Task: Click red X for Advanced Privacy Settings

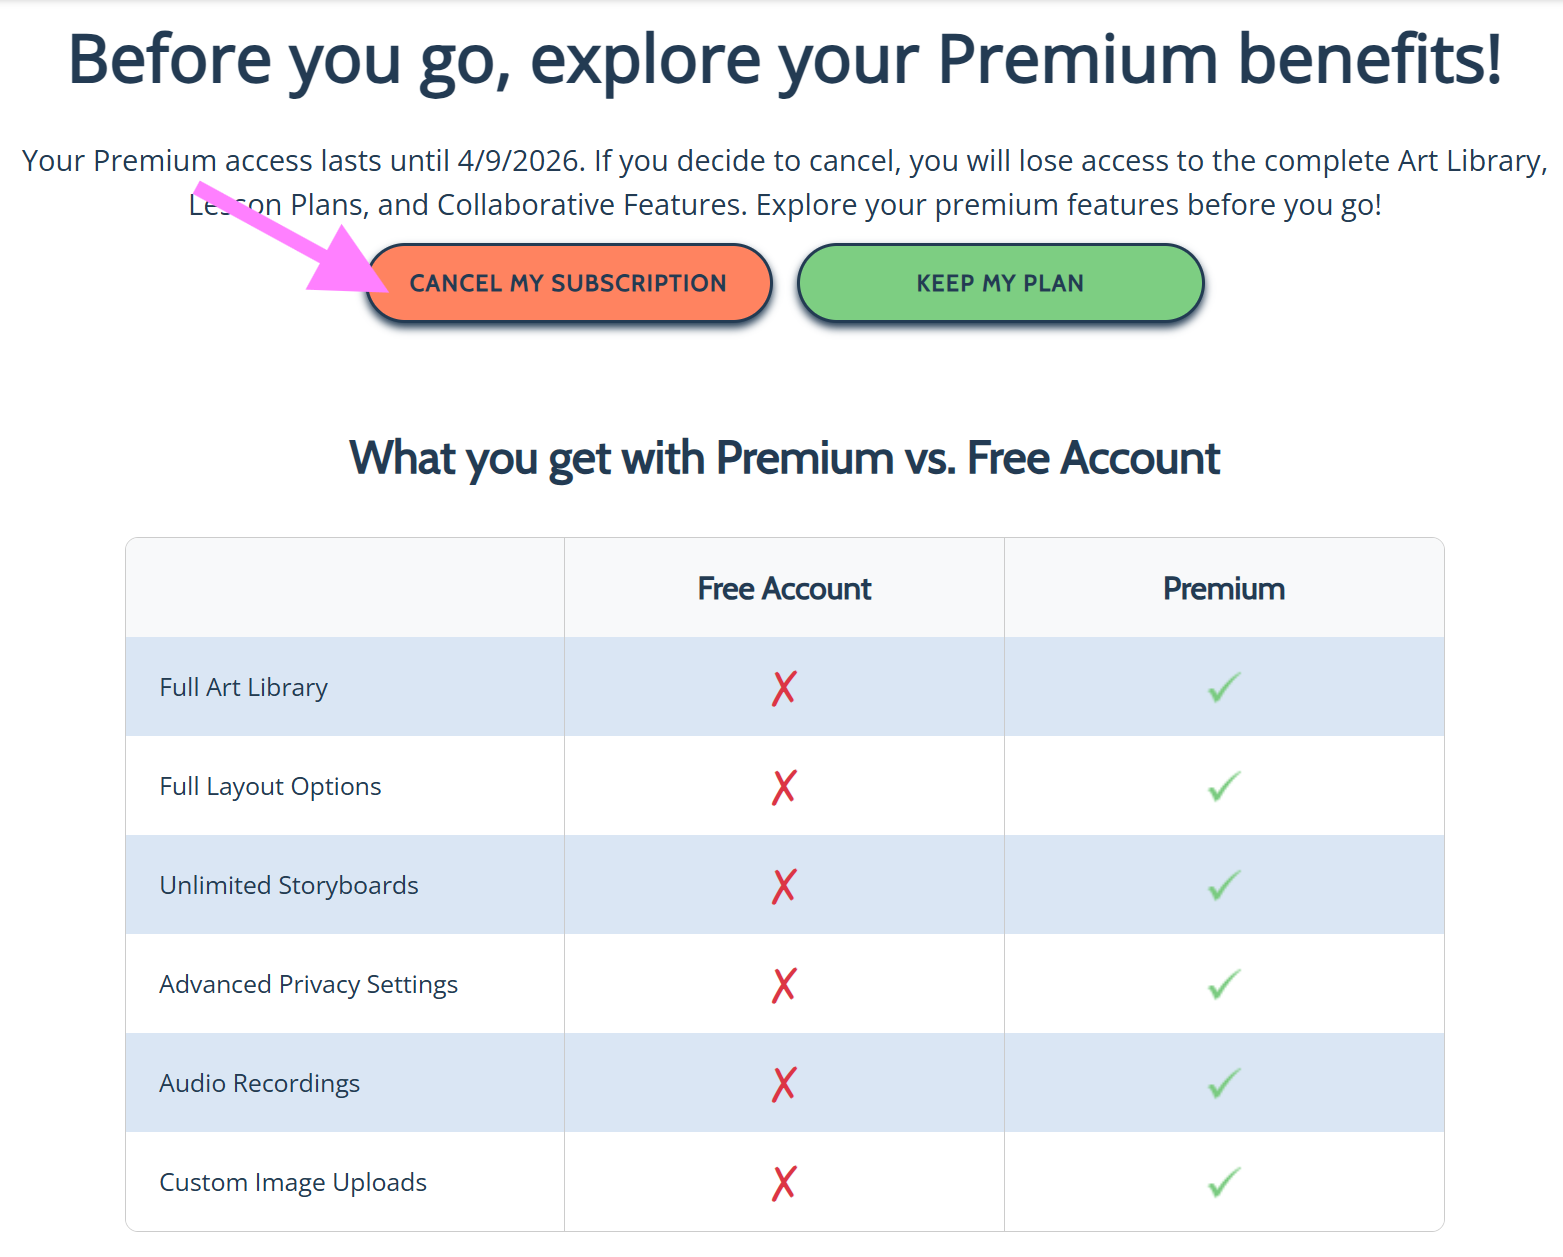Action: [784, 985]
